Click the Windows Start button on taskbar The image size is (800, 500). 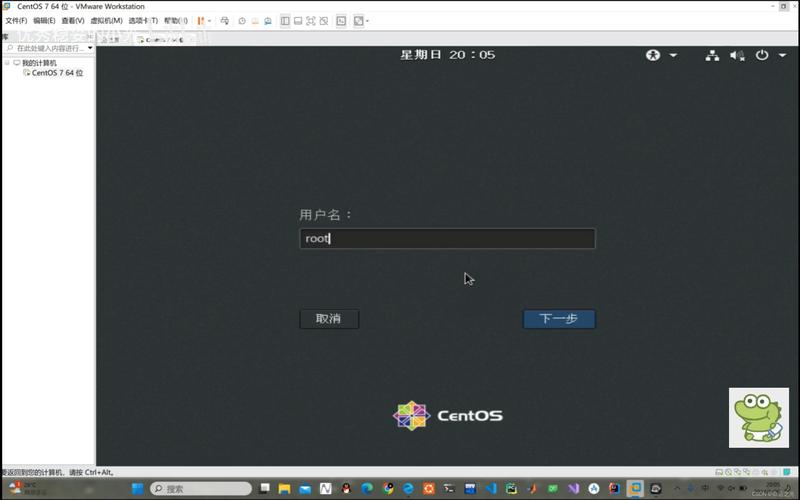pos(137,489)
